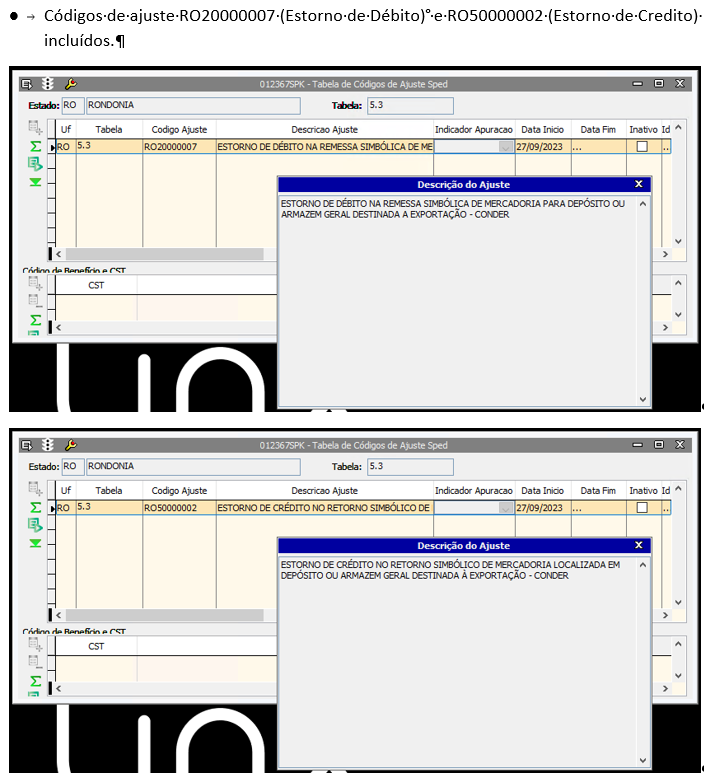Click the sigma icon beside CST grid in the RO50000002 window
Viewport: 704px width, 775px height.
click(x=36, y=681)
